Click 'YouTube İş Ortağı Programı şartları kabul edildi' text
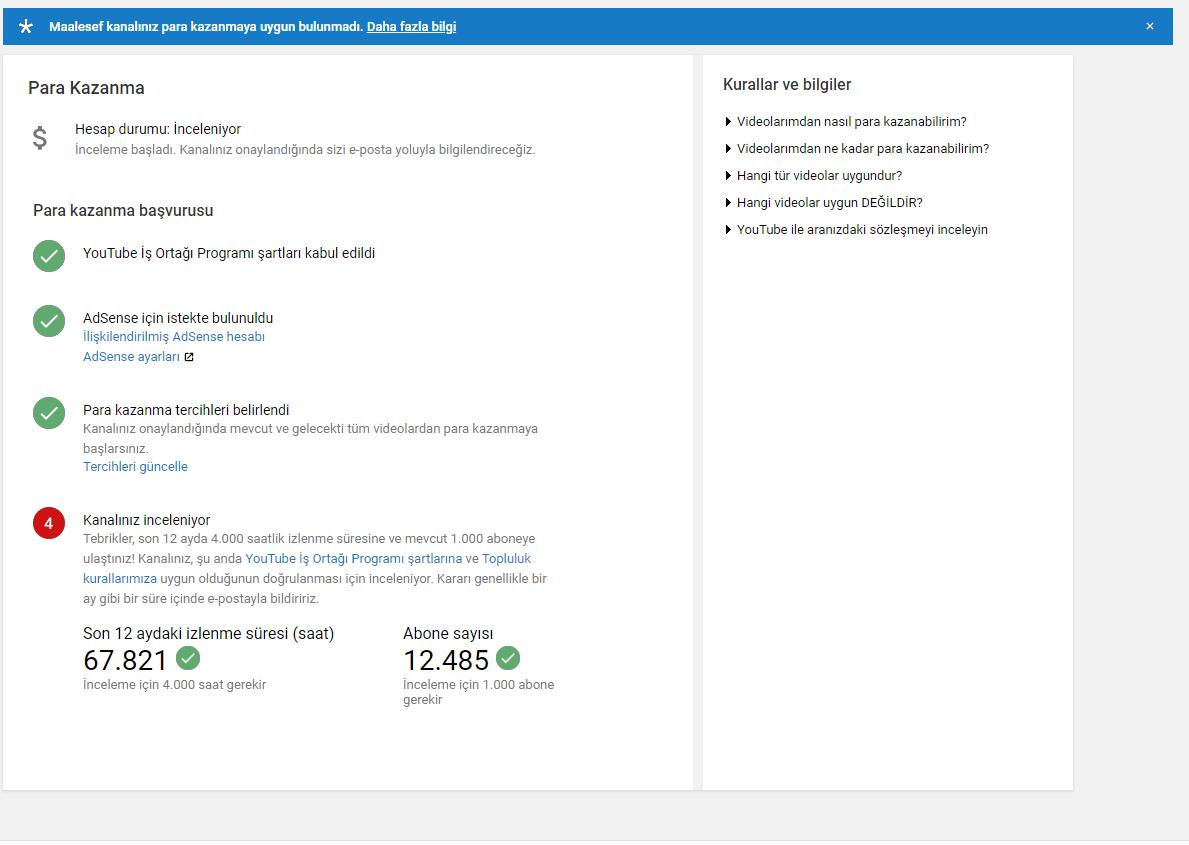Image resolution: width=1189 pixels, height=845 pixels. (x=229, y=253)
